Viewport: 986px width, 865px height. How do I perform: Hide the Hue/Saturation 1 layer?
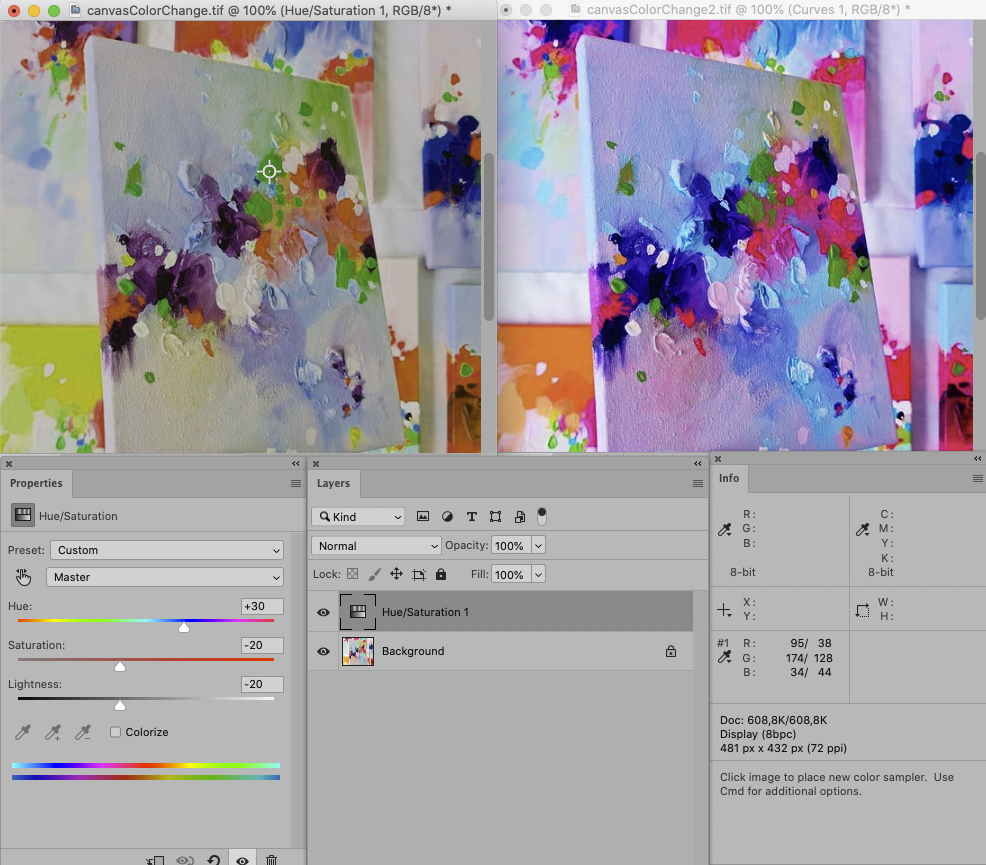[x=322, y=610]
